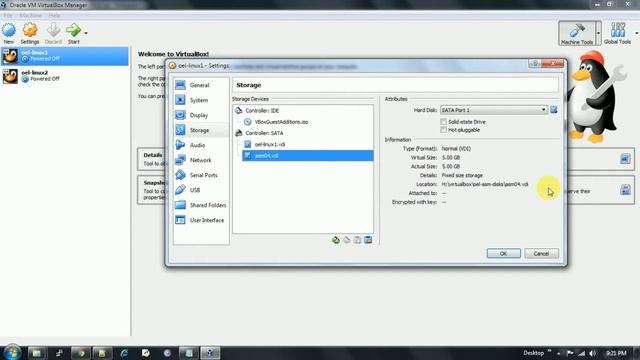Image resolution: width=640 pixels, height=360 pixels.
Task: Select the asm04.vdi disk entry
Action: point(308,156)
